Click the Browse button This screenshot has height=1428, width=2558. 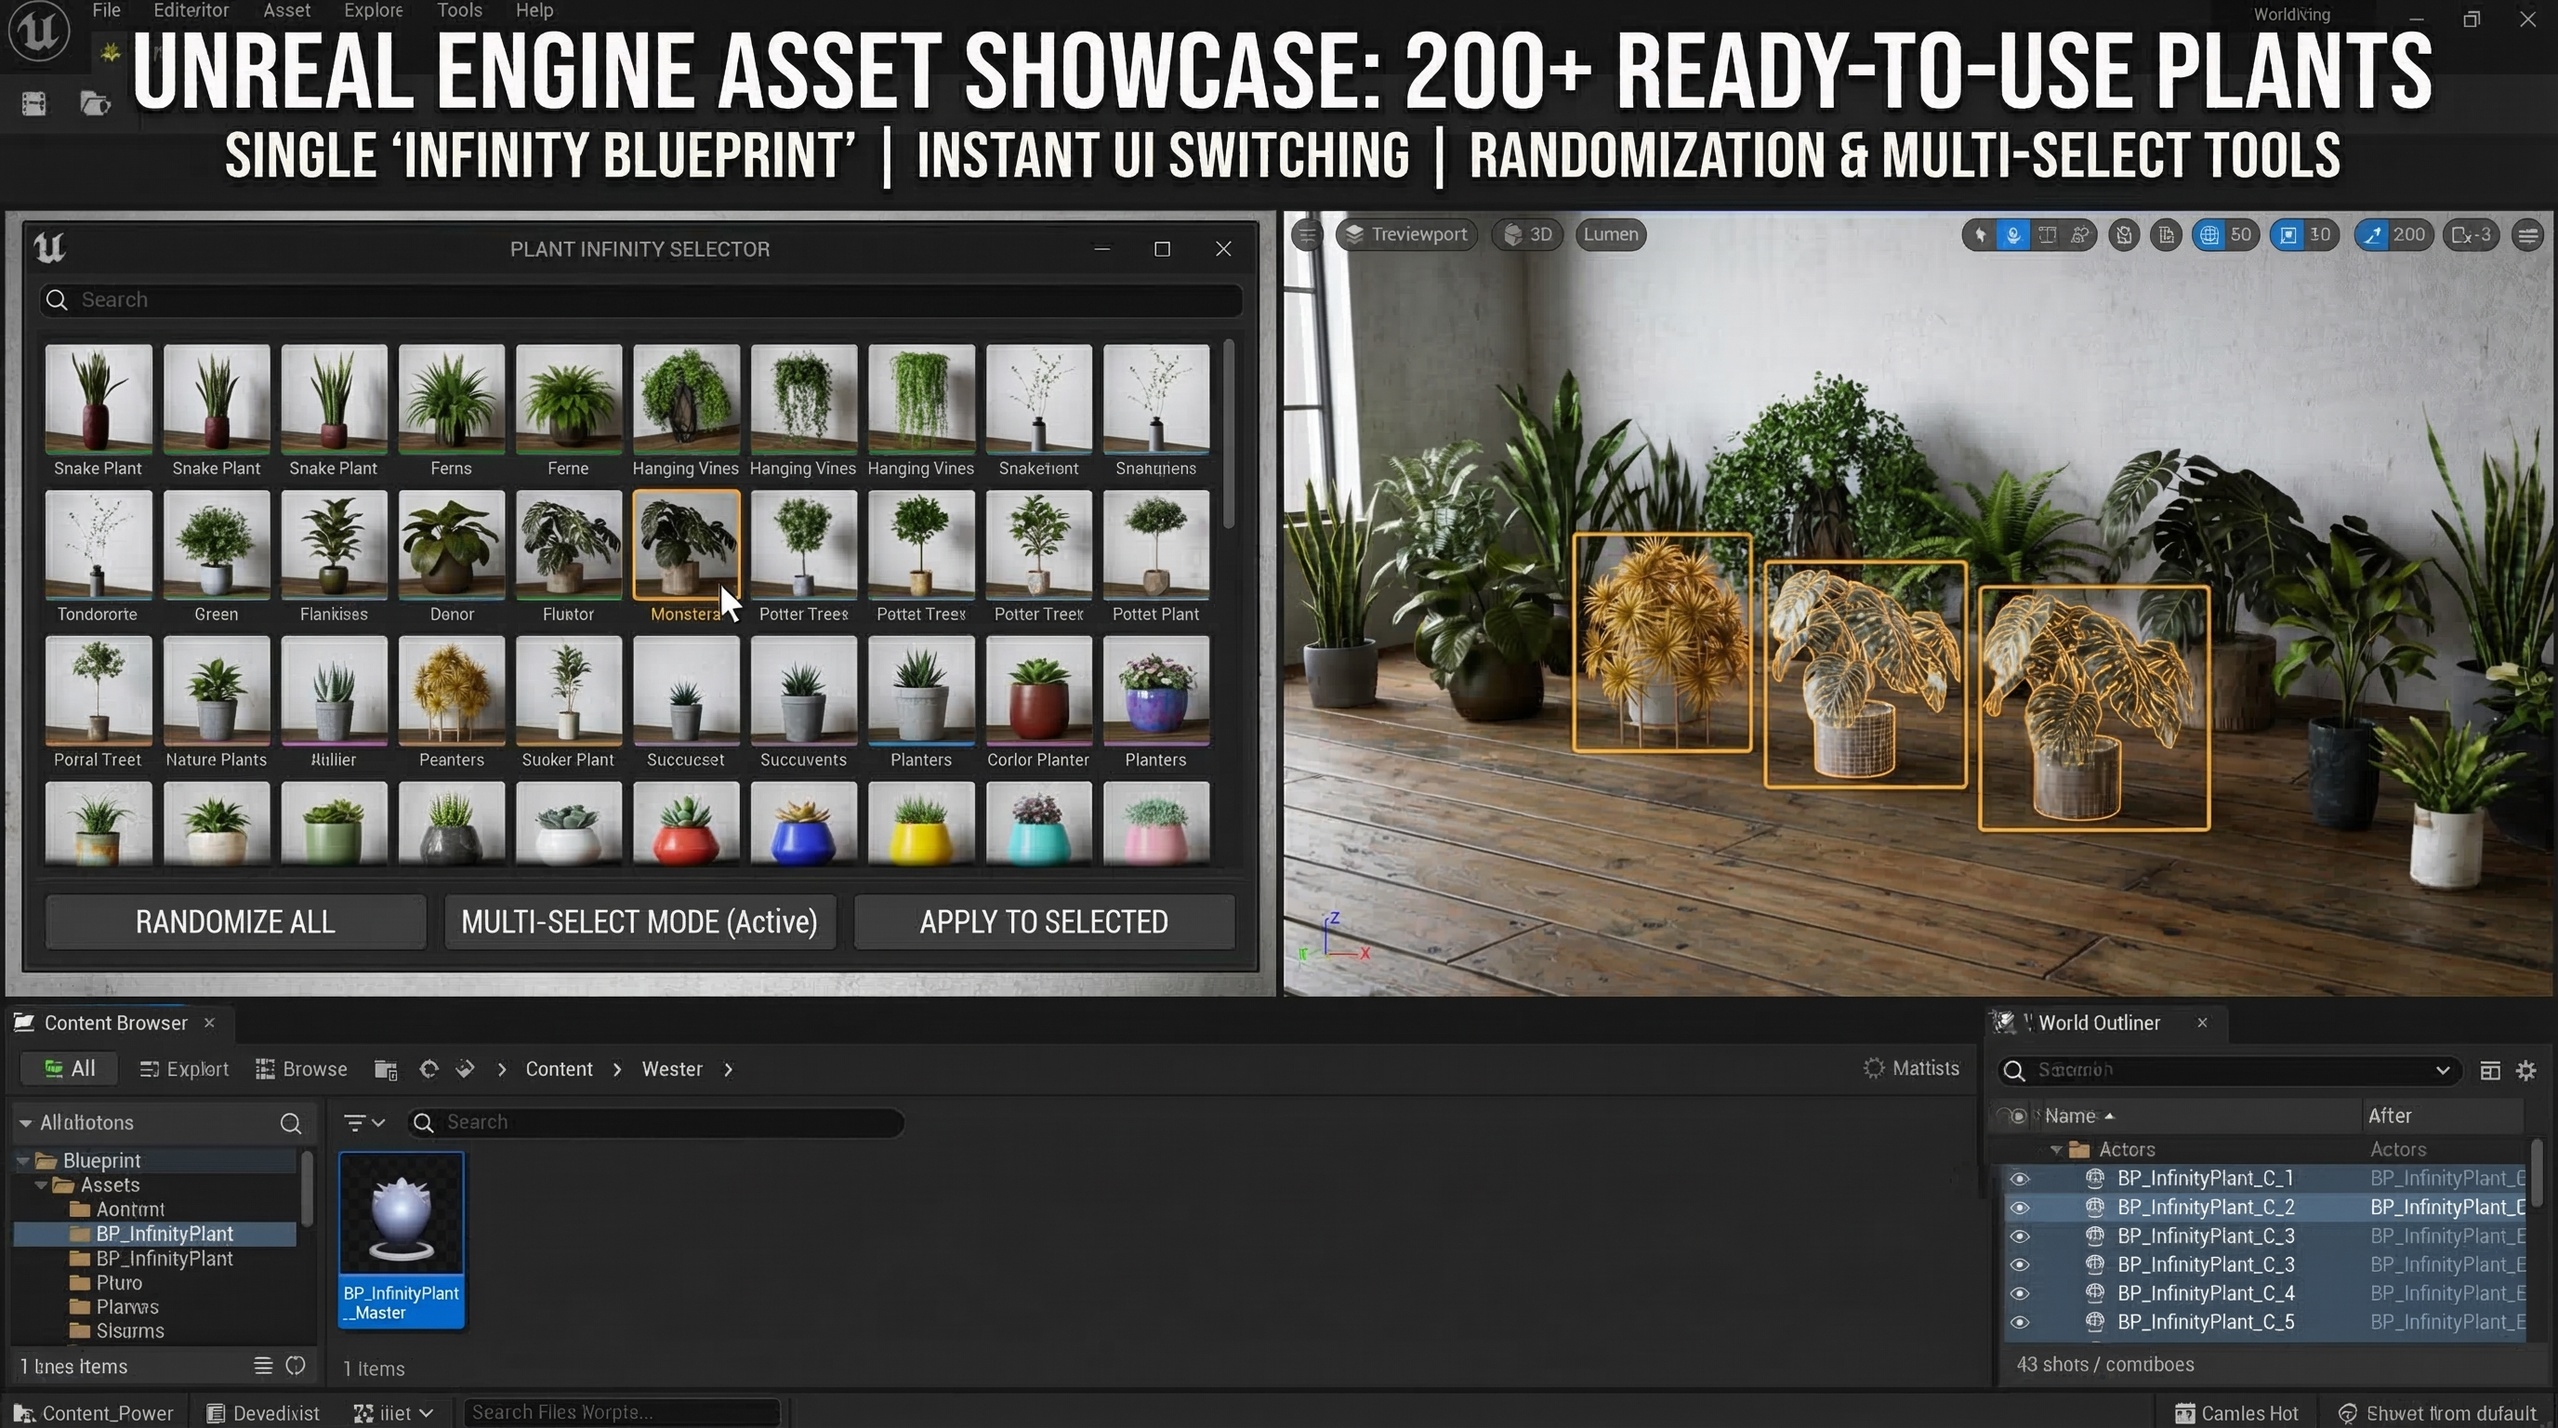point(302,1068)
